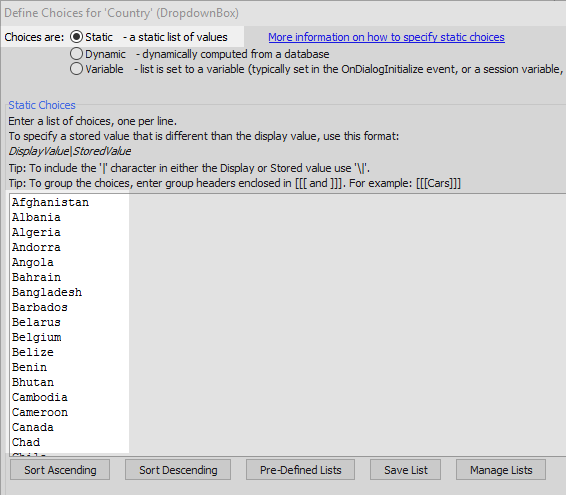The width and height of the screenshot is (566, 495).
Task: Click the Afghanistan line in the list
Action: pyautogui.click(x=50, y=202)
